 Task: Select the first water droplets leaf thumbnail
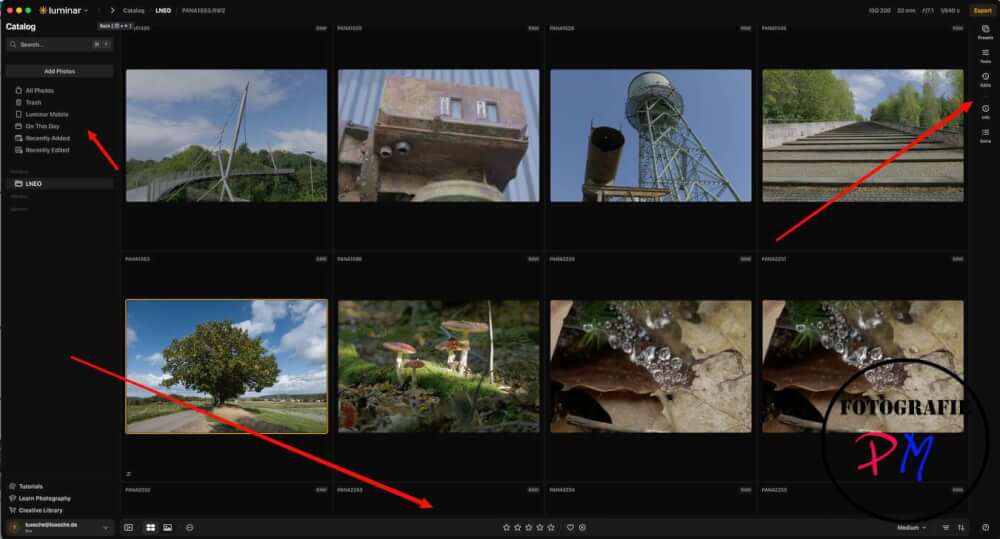pyautogui.click(x=651, y=367)
